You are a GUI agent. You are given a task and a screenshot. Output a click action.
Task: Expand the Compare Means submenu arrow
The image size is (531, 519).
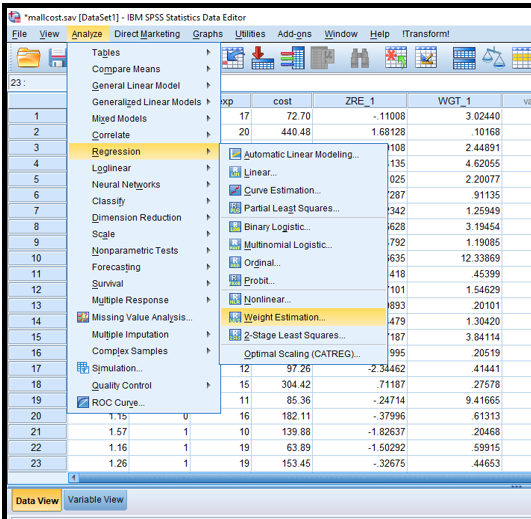pyautogui.click(x=208, y=69)
